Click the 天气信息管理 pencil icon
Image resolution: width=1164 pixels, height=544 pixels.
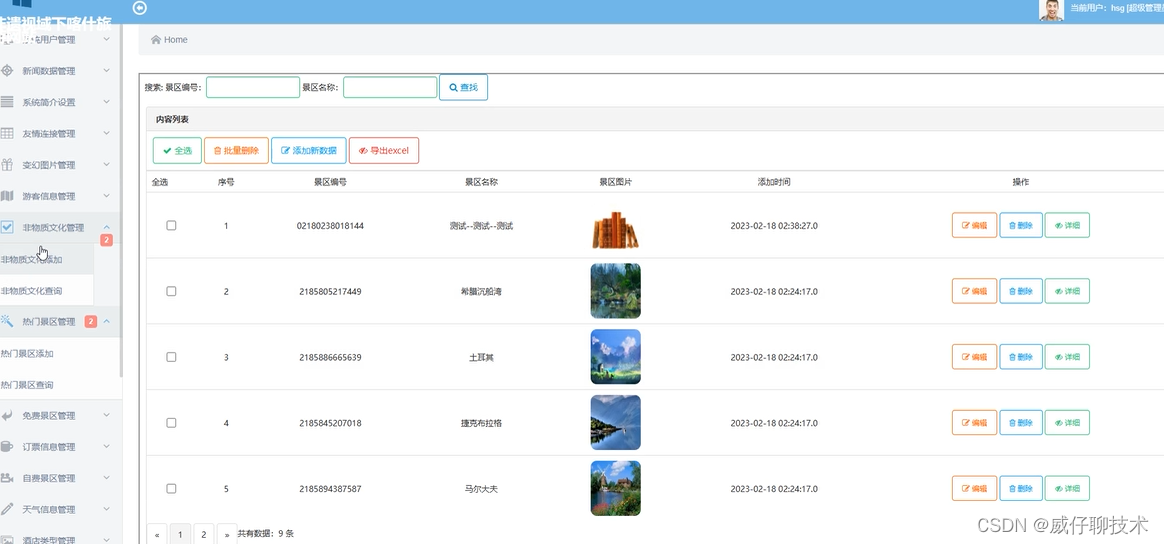[x=7, y=509]
